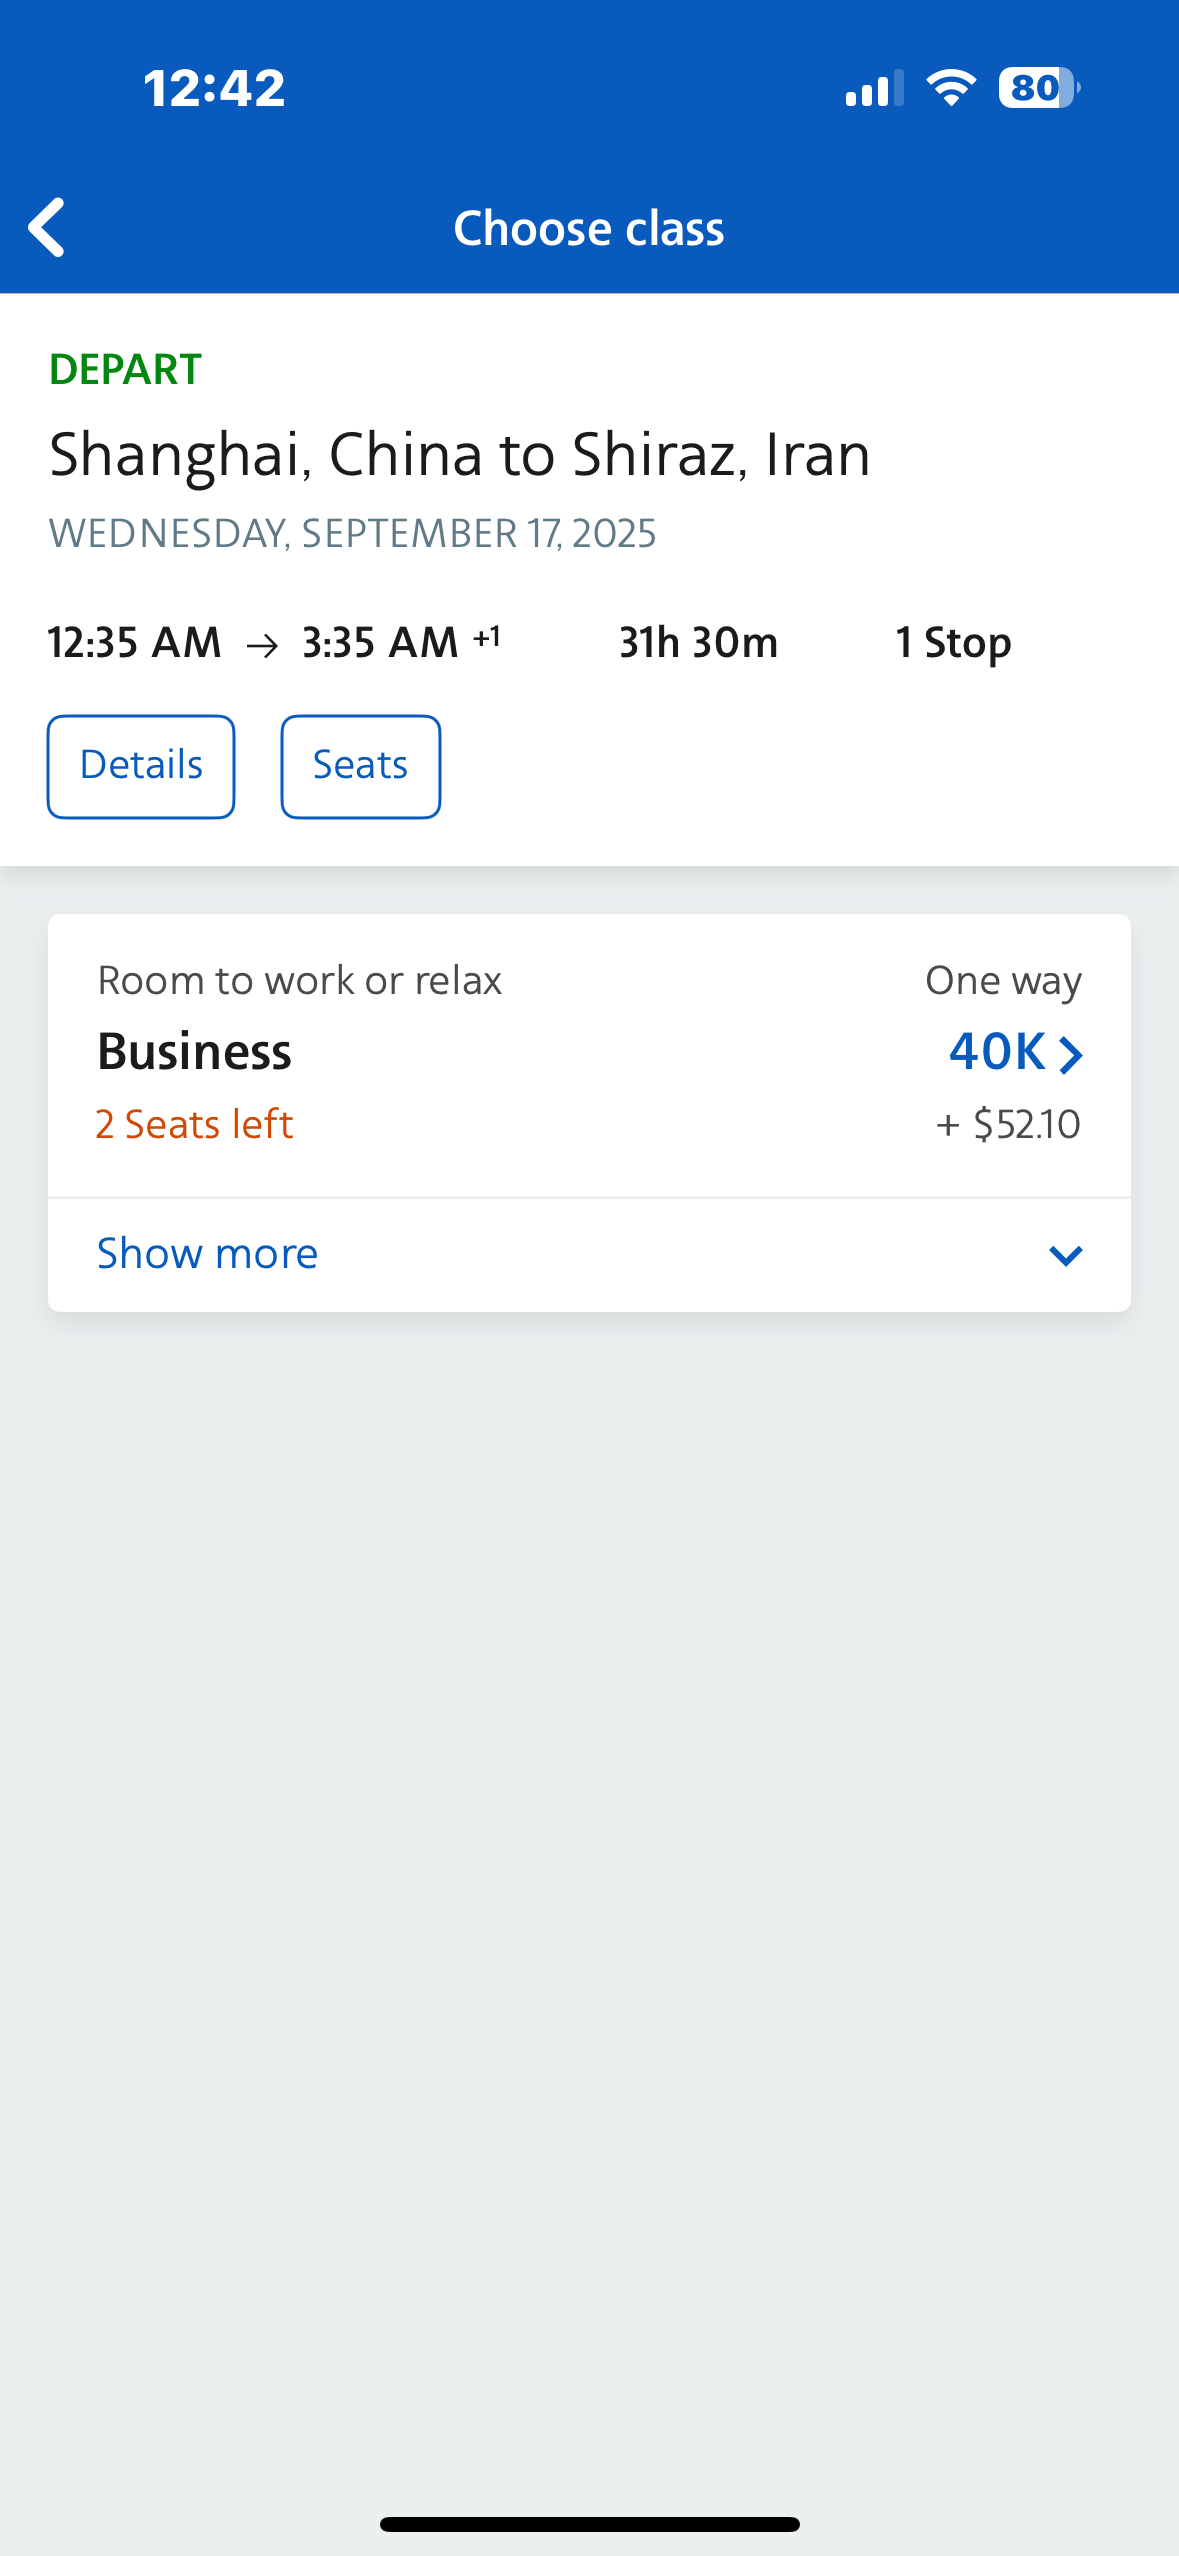
Task: Tap the home indicator bar
Action: (x=589, y=2523)
